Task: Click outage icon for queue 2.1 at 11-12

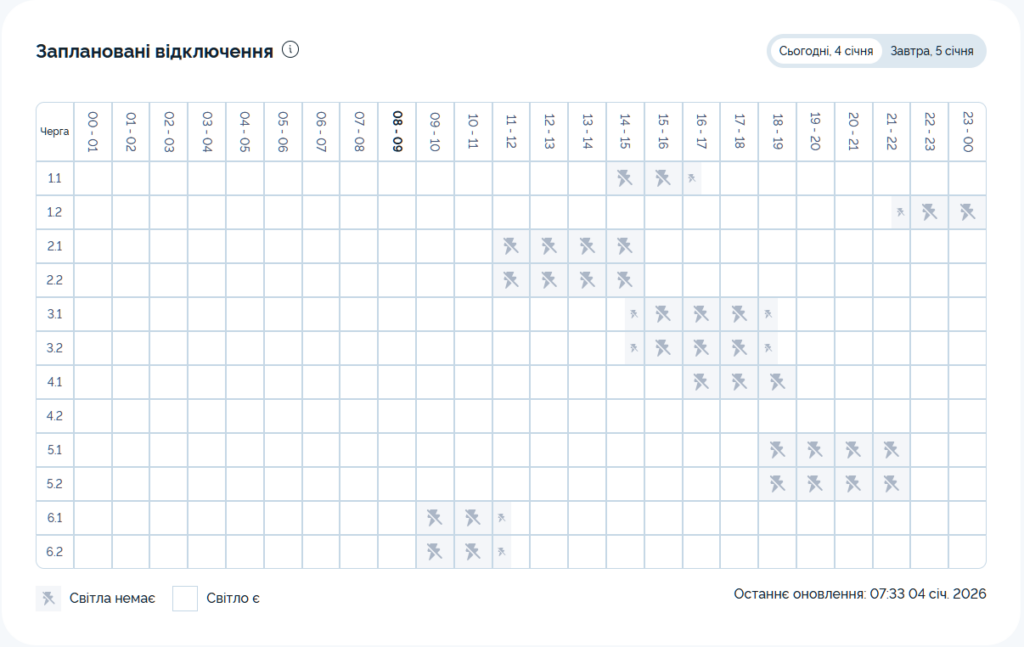Action: 511,246
